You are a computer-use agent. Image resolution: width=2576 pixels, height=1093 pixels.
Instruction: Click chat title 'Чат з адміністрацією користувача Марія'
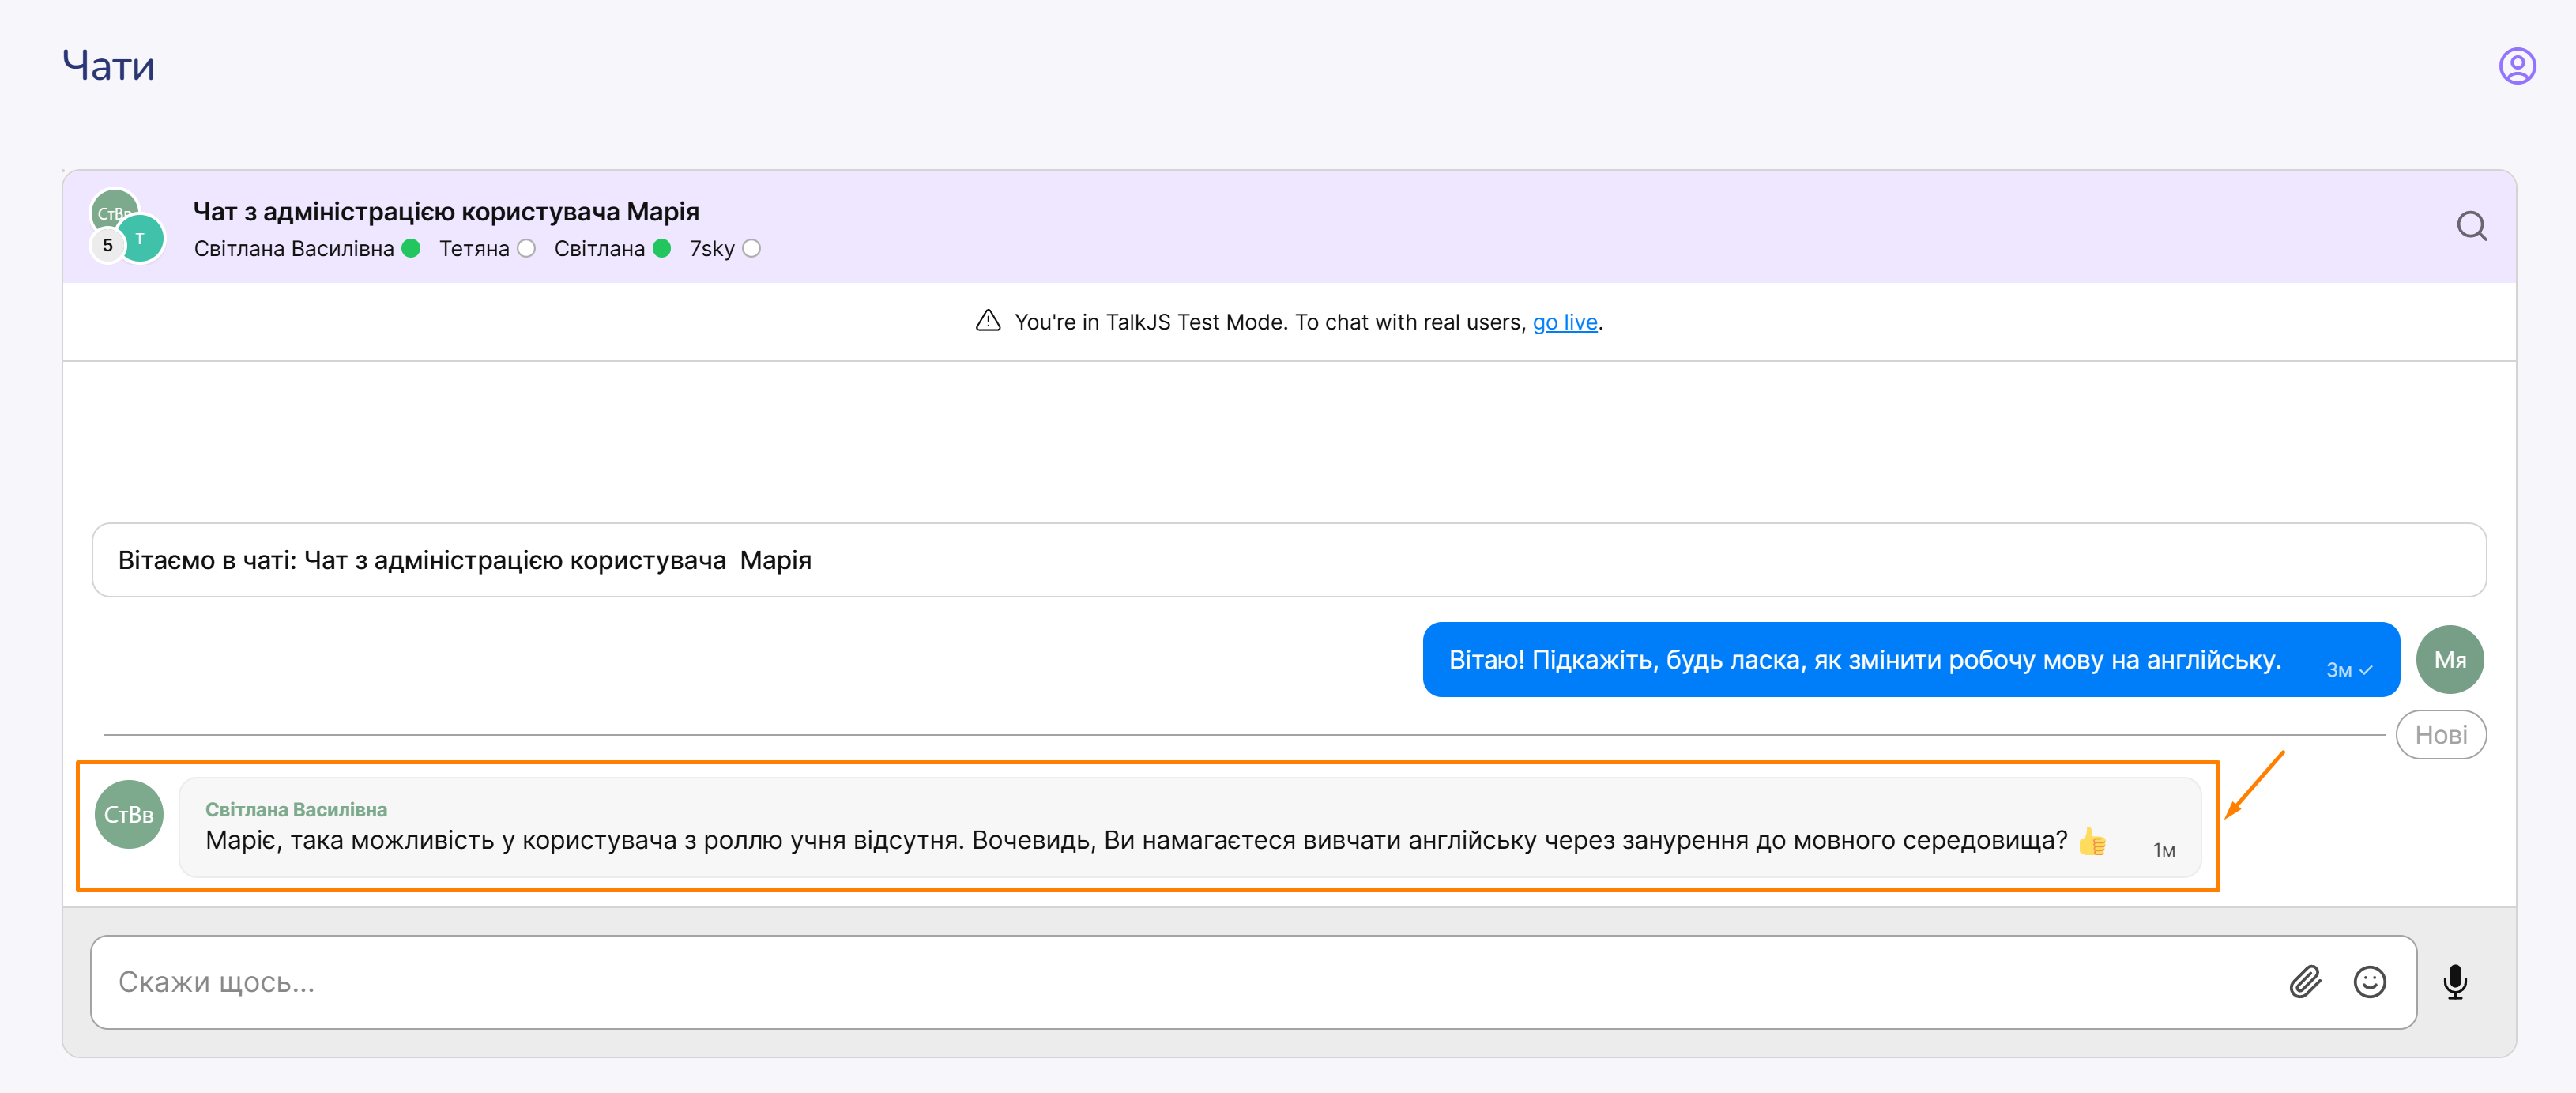pos(446,211)
